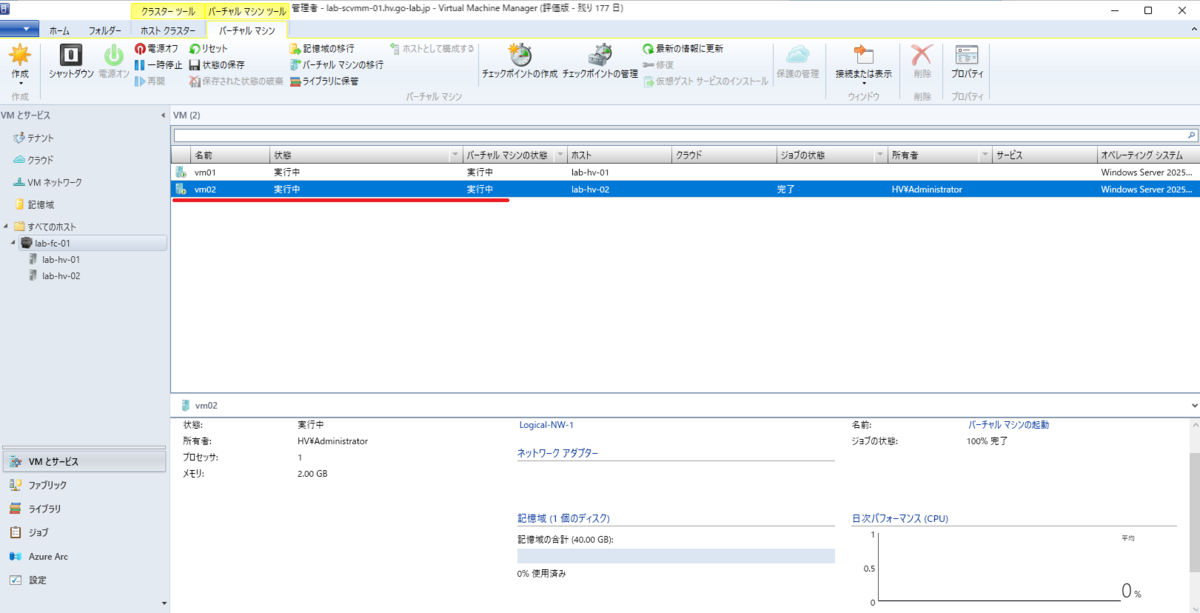Open the ジョブ workspace

coord(83,532)
